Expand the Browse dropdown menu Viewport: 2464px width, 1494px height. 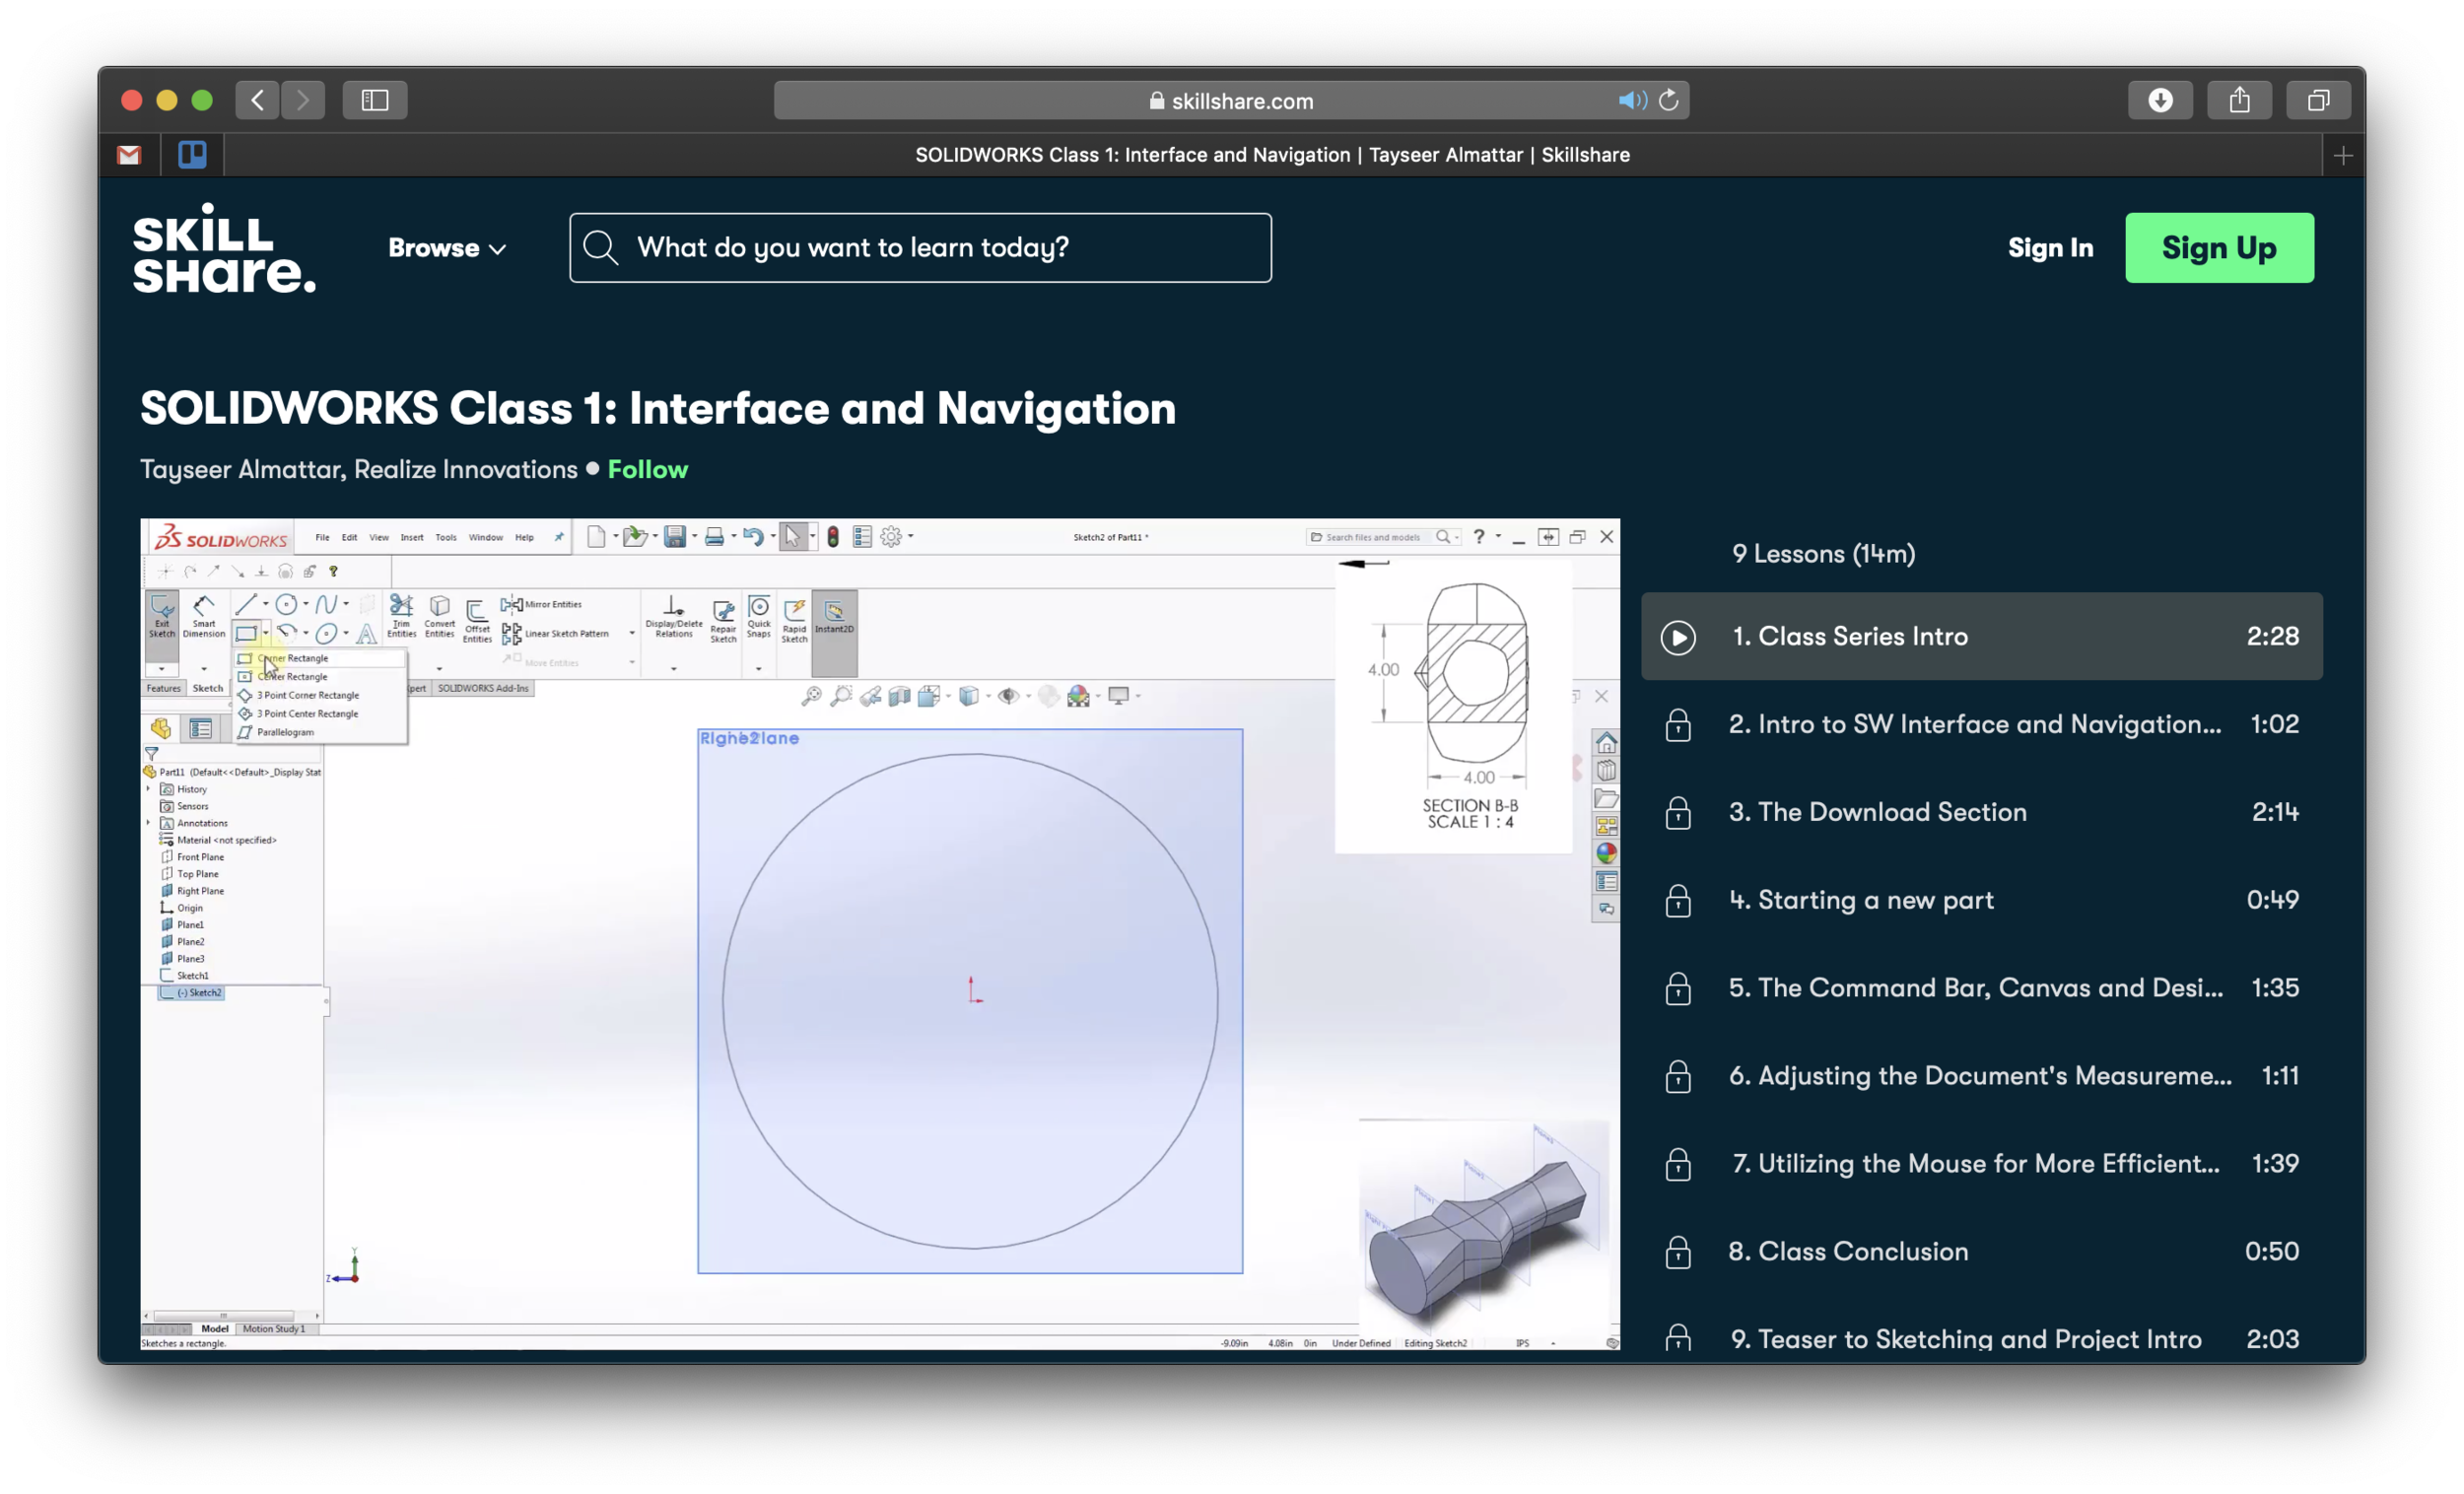pos(447,248)
